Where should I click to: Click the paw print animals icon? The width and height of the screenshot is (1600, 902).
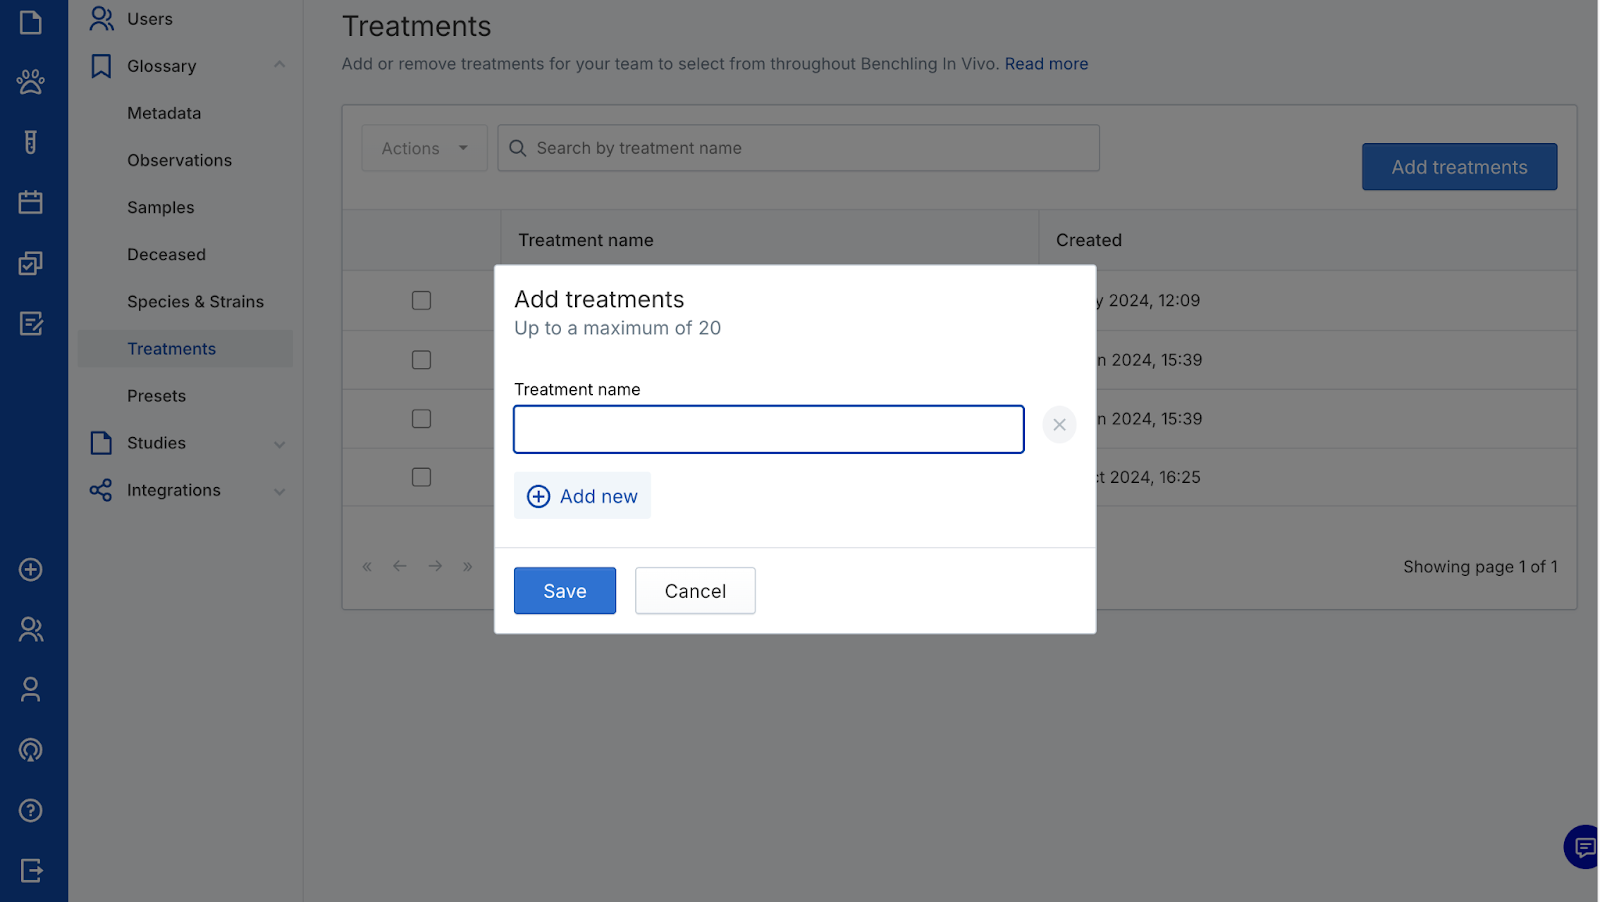(x=31, y=82)
